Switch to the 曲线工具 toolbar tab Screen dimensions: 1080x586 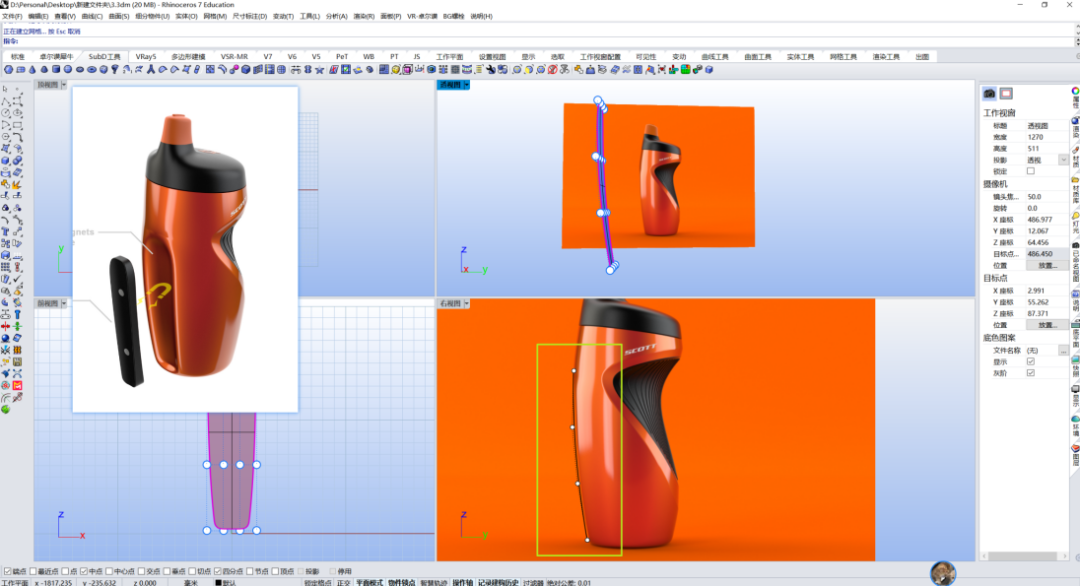715,56
